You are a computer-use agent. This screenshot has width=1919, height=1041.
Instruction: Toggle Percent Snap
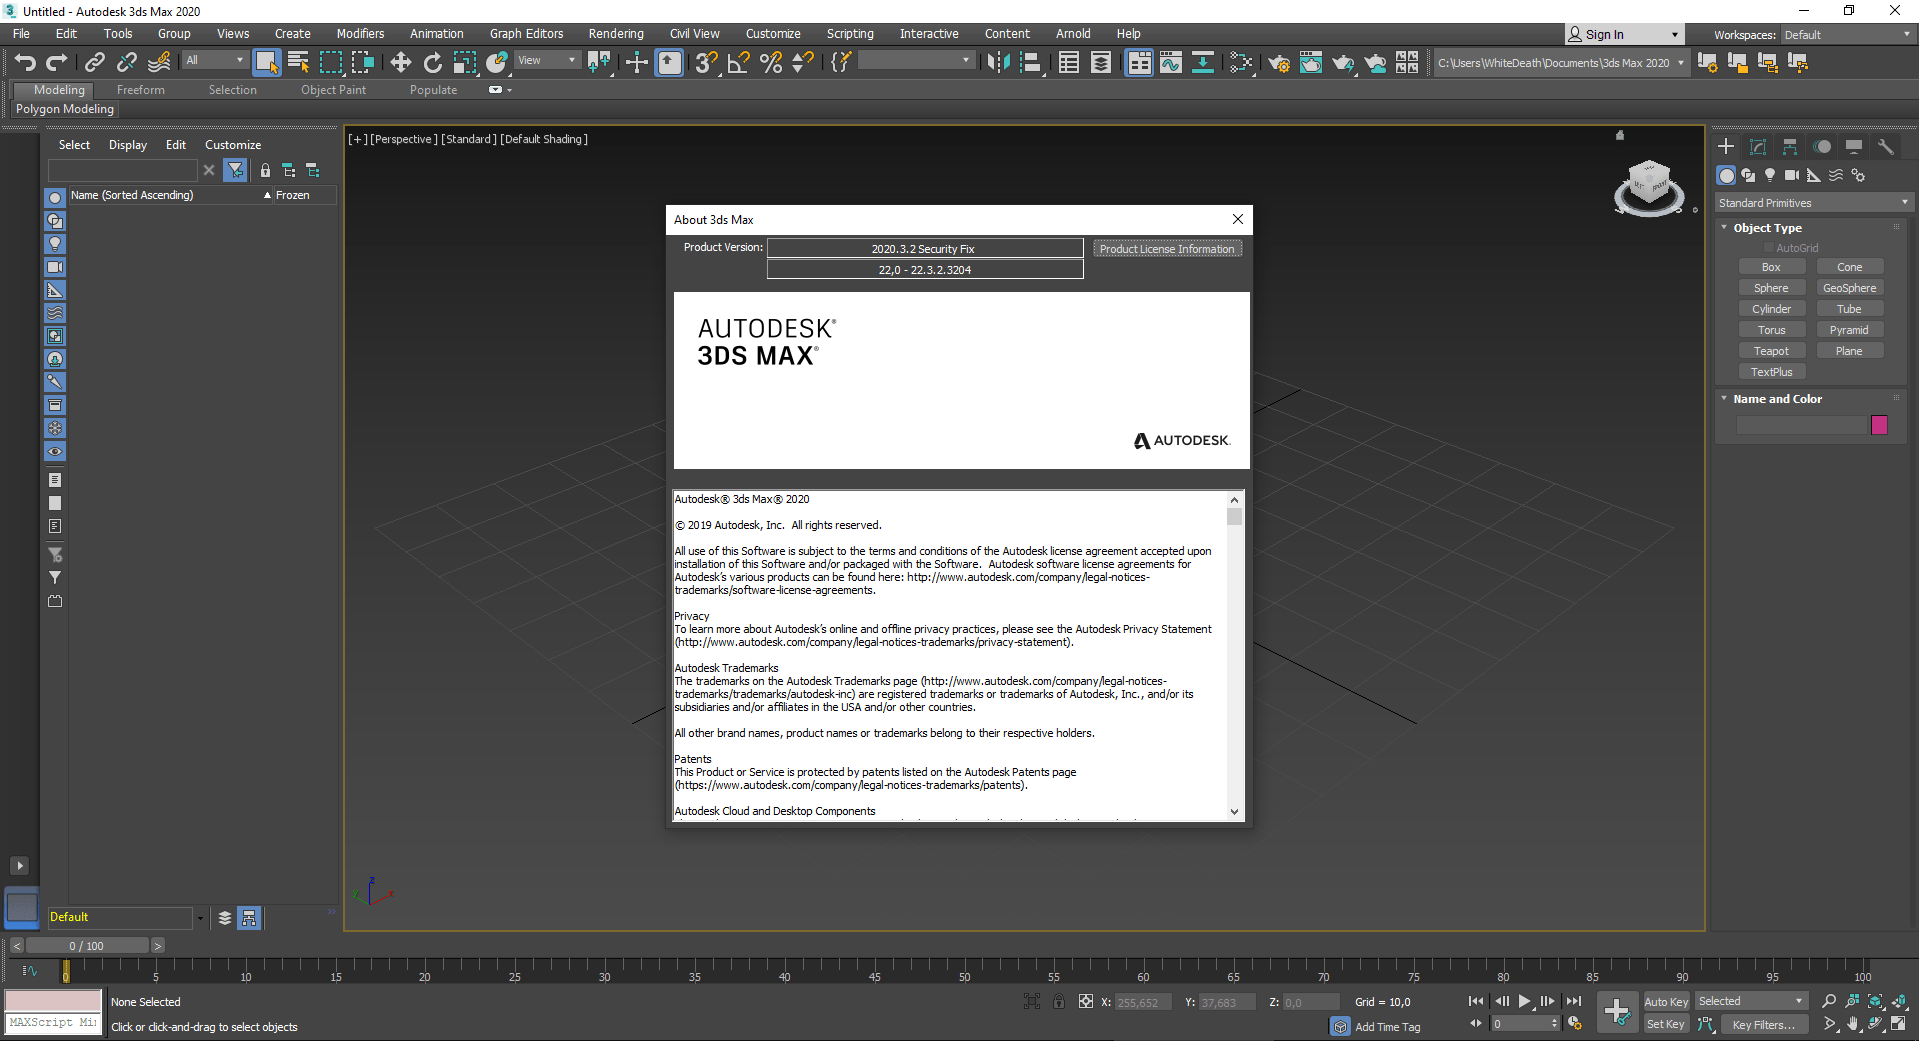click(771, 63)
